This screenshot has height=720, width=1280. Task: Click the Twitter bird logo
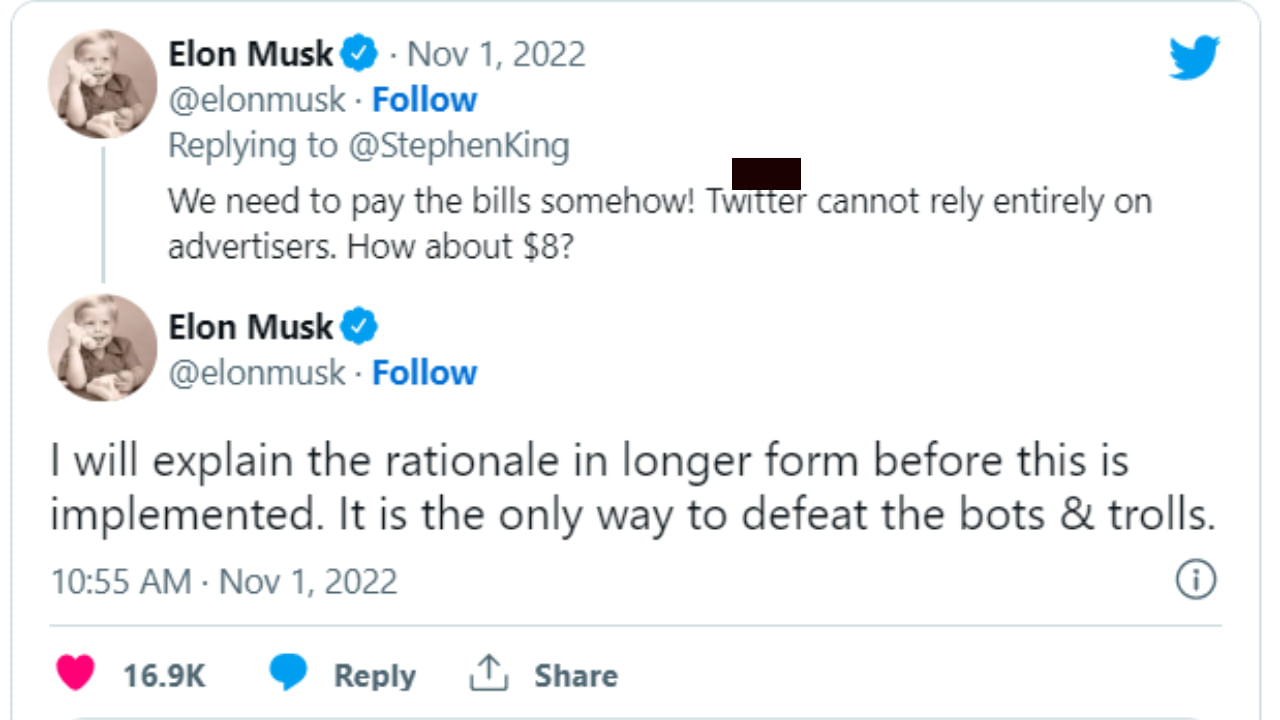click(1194, 57)
